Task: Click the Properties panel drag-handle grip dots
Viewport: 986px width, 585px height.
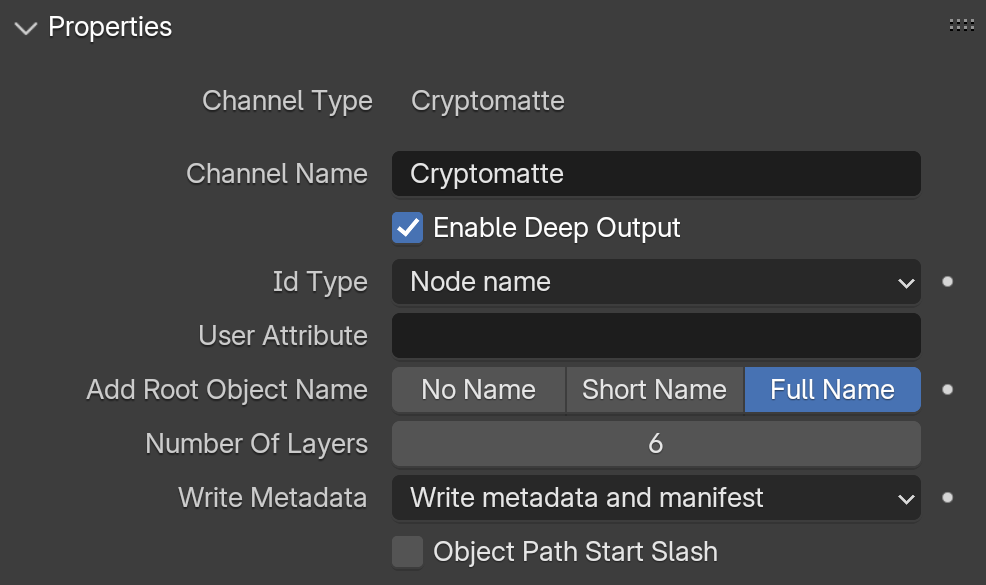Action: coord(961,25)
